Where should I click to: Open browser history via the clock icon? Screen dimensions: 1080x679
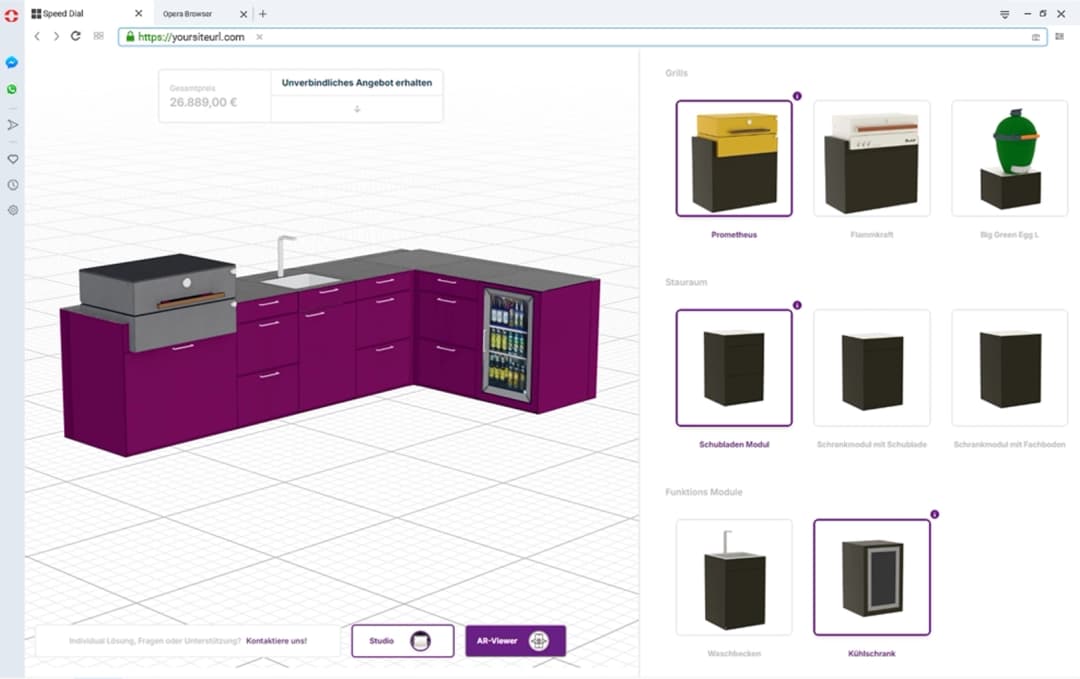pyautogui.click(x=12, y=184)
